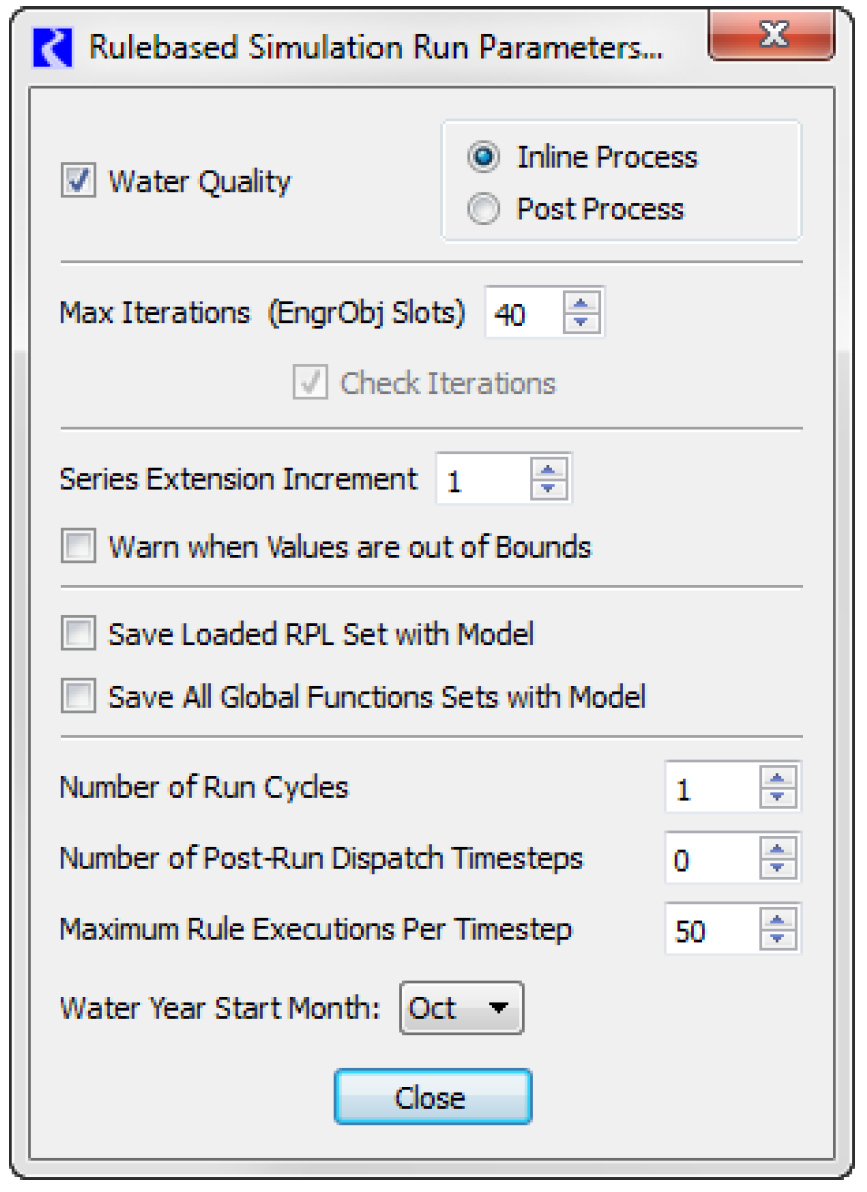The image size is (867, 1192).
Task: Open the Water Year Start Month dropdown
Action: 462,1008
